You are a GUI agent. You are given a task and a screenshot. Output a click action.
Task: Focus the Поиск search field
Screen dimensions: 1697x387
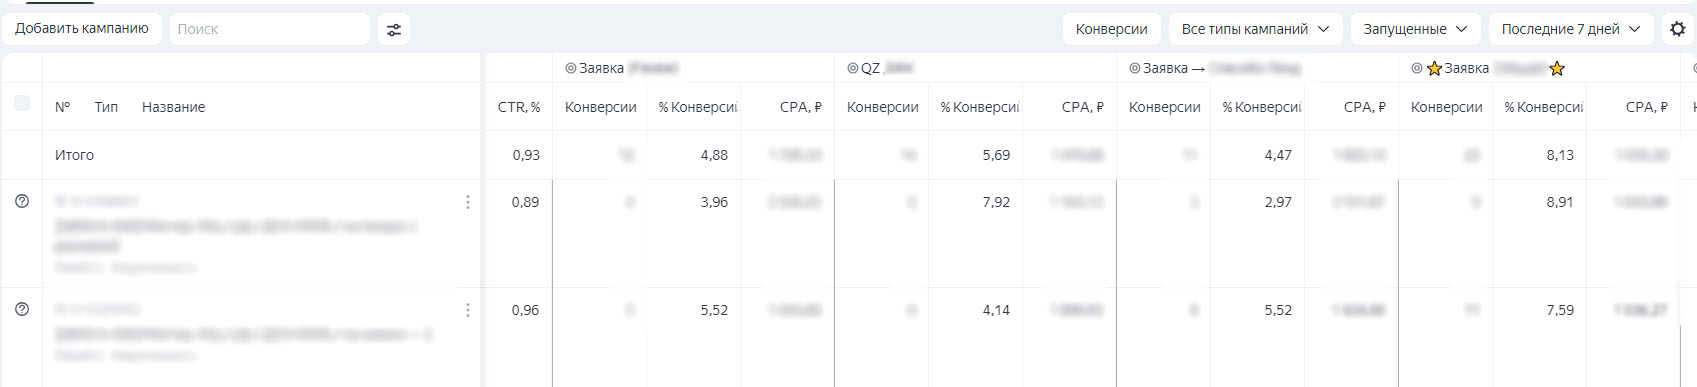270,29
